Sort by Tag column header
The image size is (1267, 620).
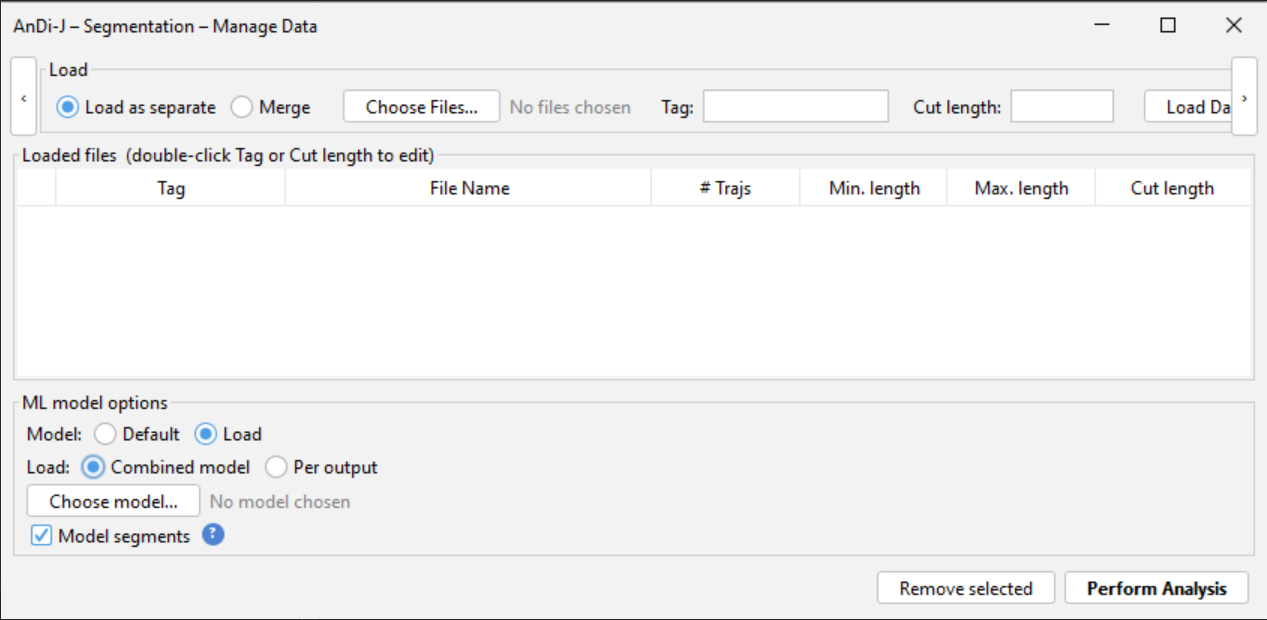coord(171,188)
